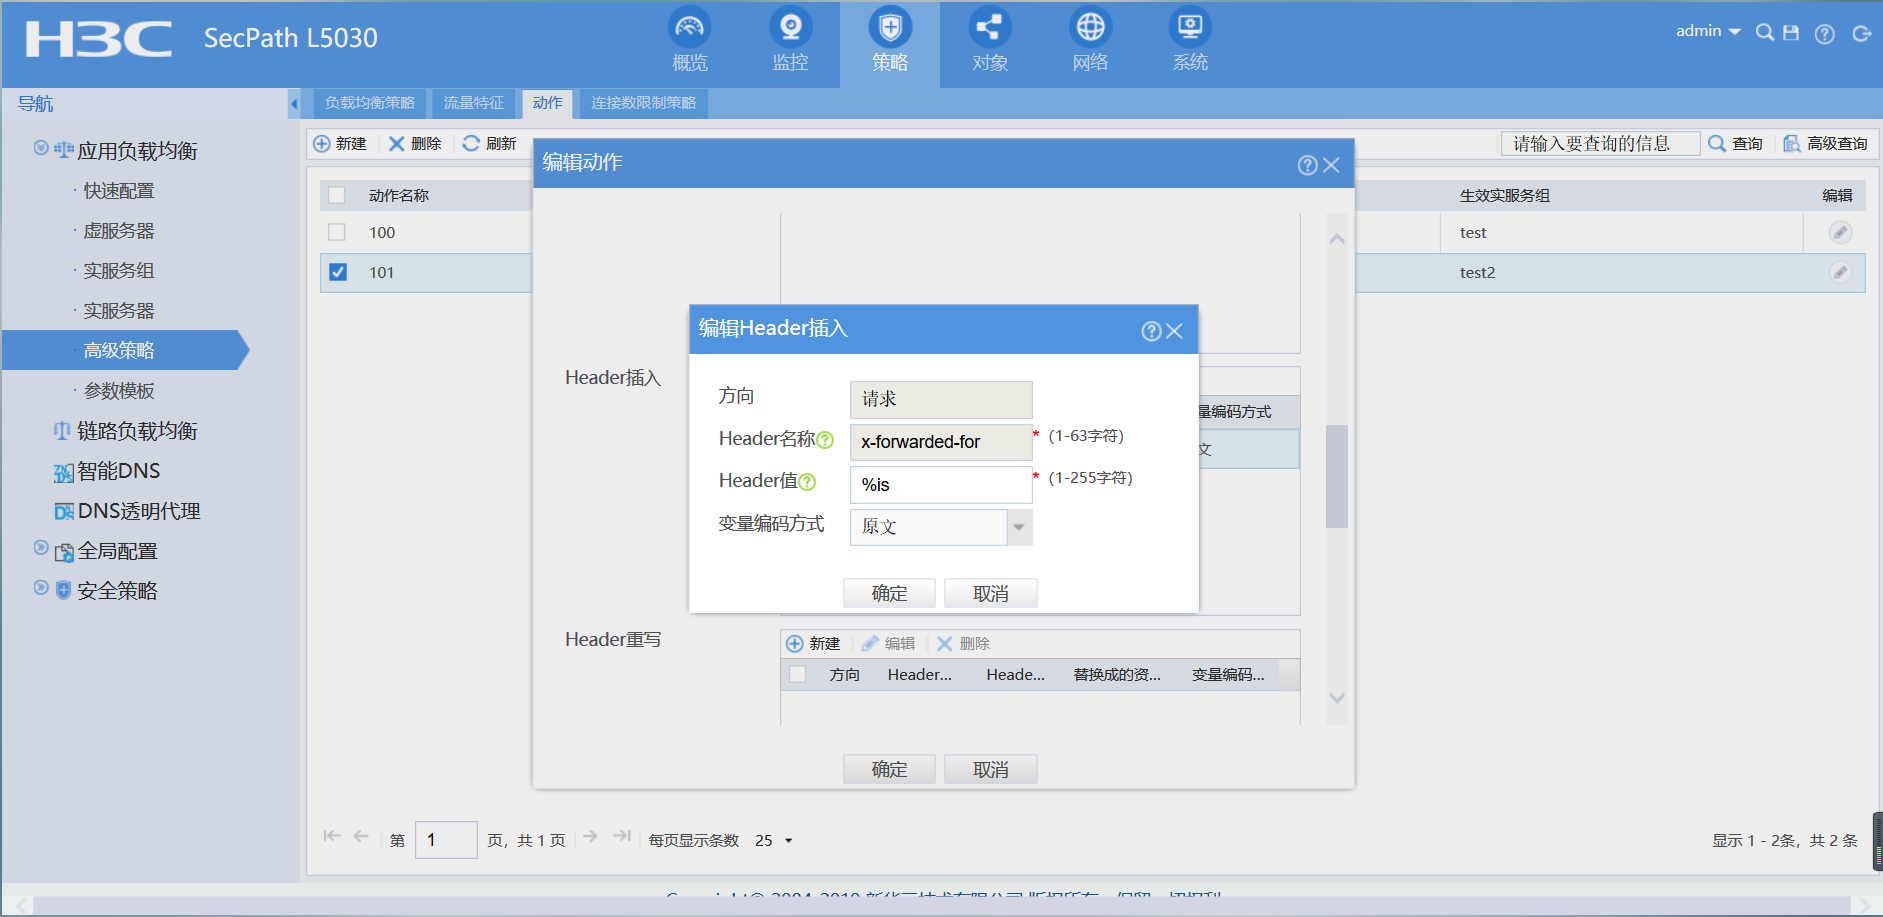The height and width of the screenshot is (917, 1883).
Task: Collapse the 应用负载均衡 tree node
Action: click(x=41, y=148)
